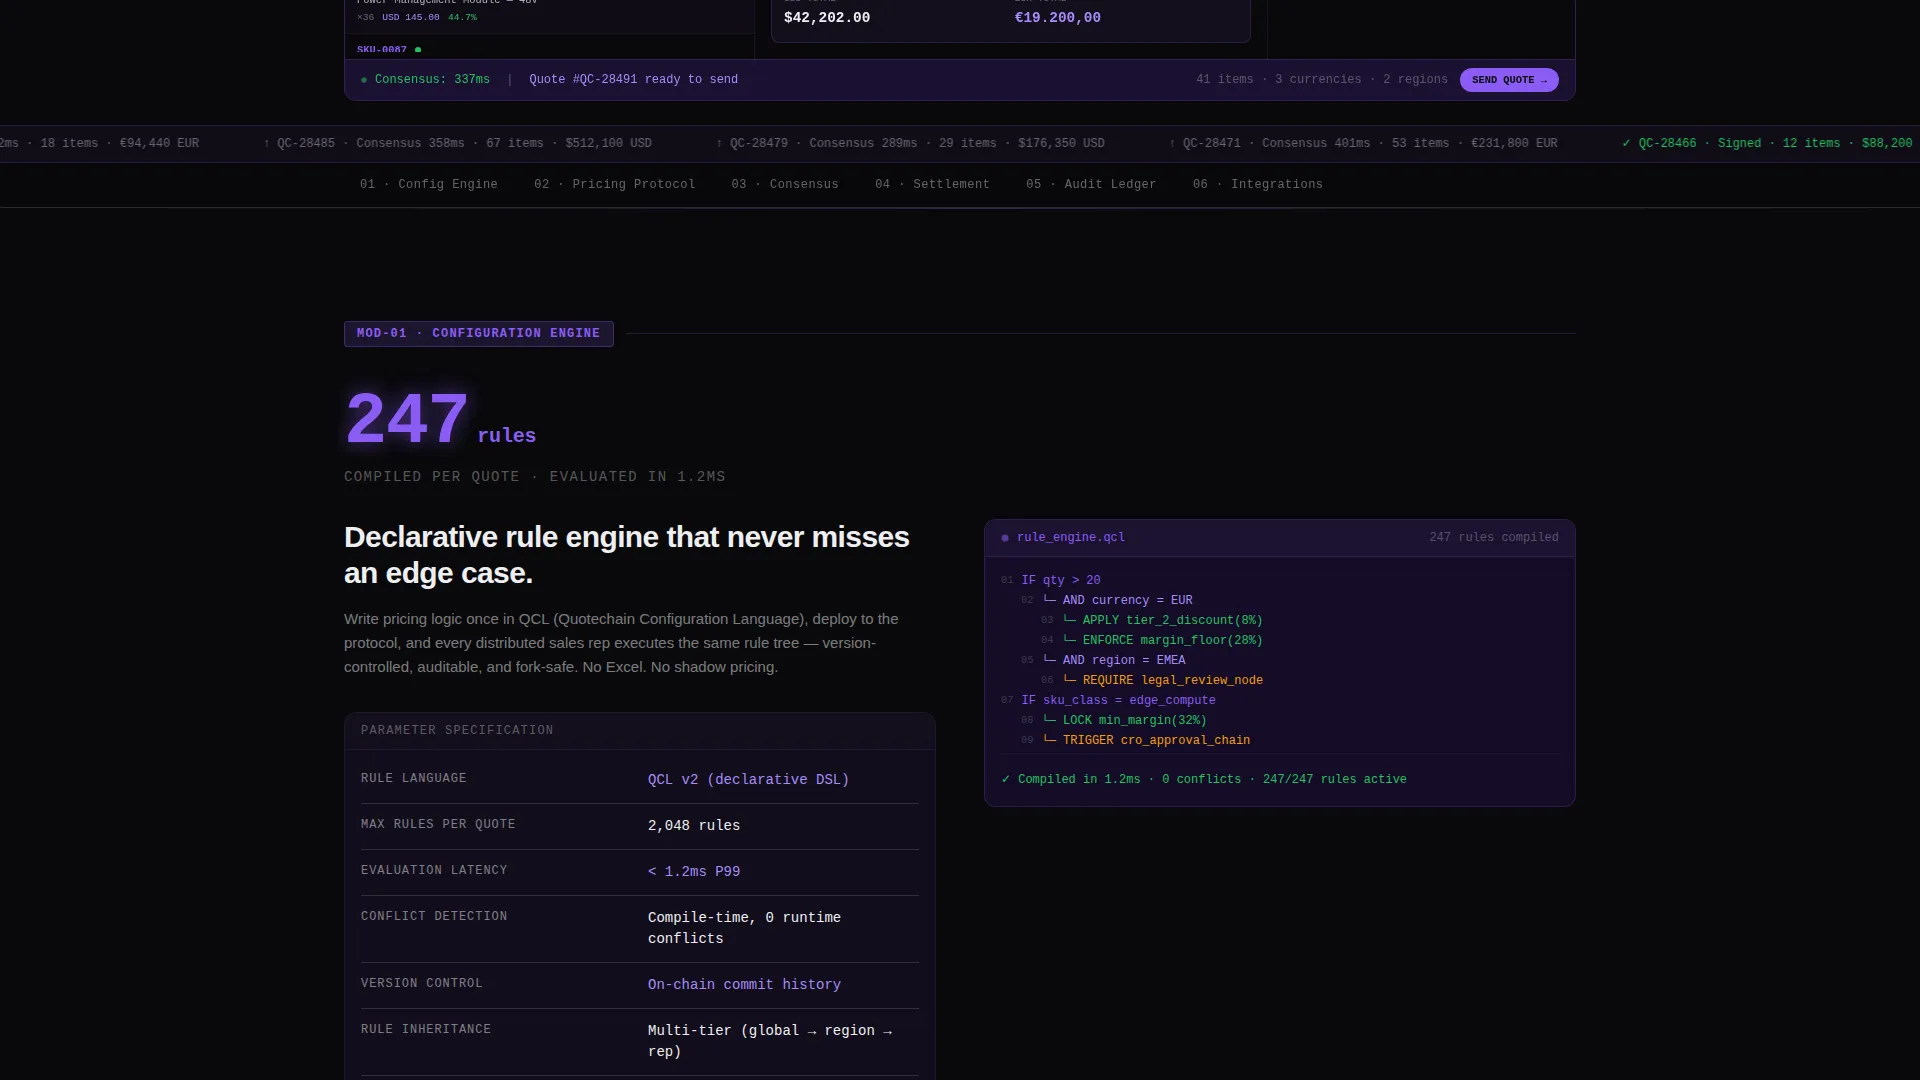Open the 01 · Config Engine tab
Screen dimensions: 1920x1080
pyautogui.click(x=429, y=184)
